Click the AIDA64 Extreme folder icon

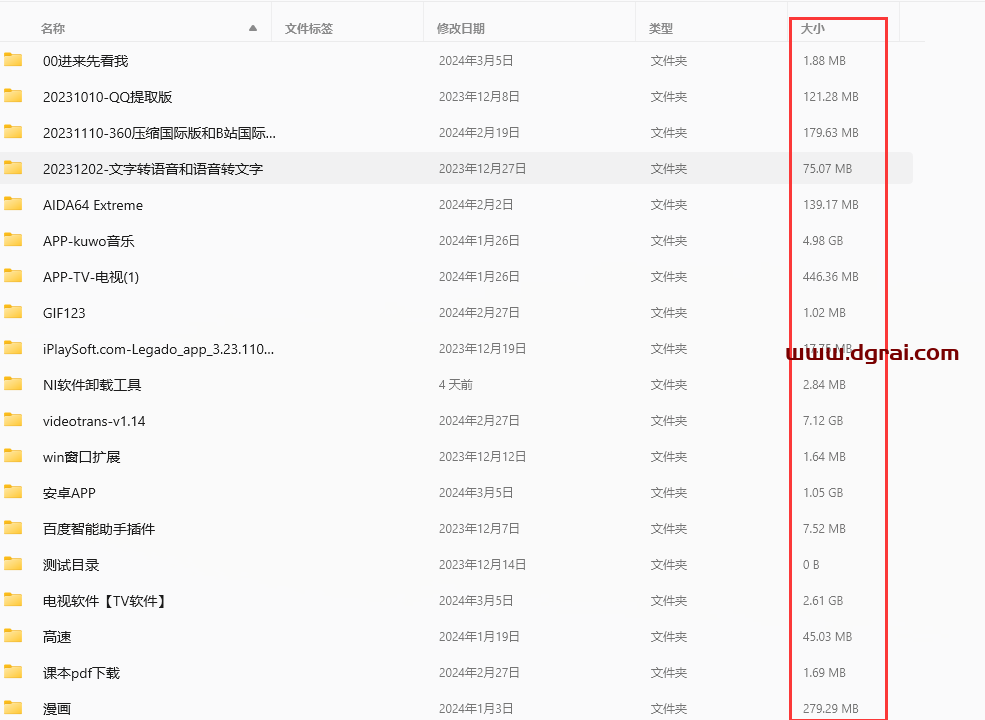tap(13, 204)
